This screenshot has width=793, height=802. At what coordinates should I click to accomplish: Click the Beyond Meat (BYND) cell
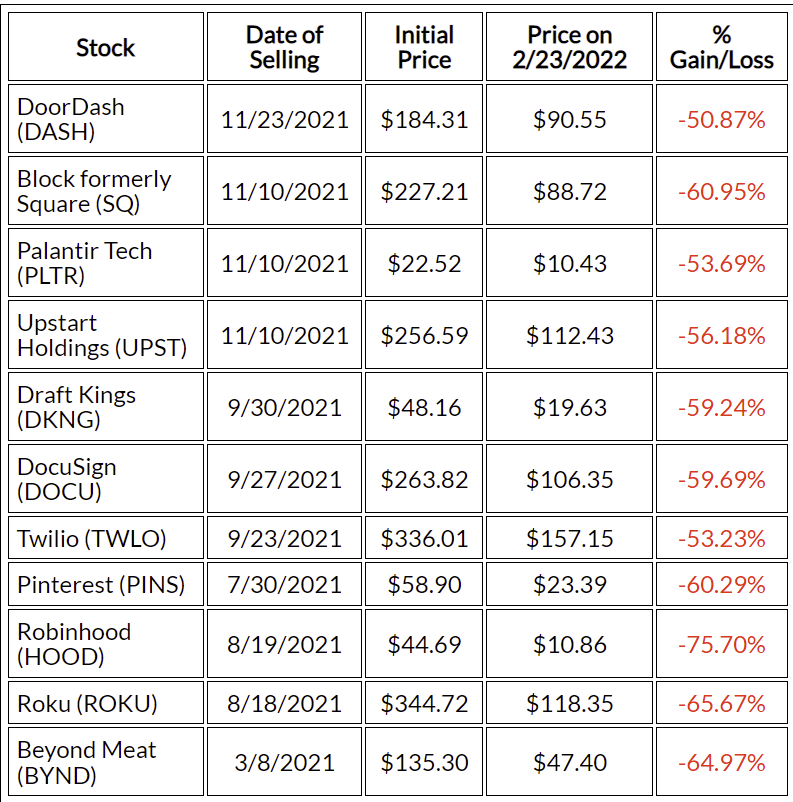[x=105, y=762]
